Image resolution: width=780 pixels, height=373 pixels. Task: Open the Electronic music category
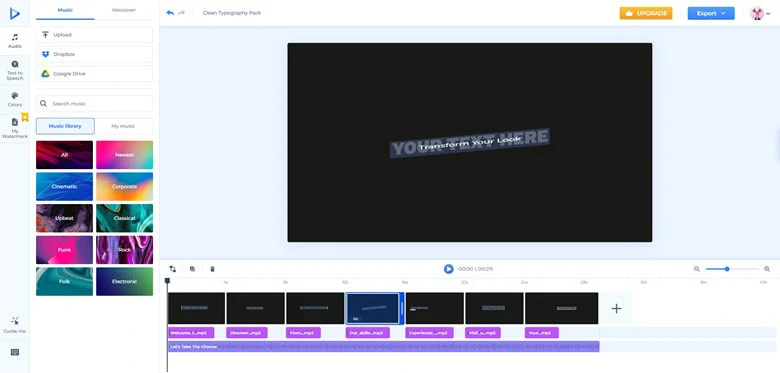pyautogui.click(x=124, y=281)
